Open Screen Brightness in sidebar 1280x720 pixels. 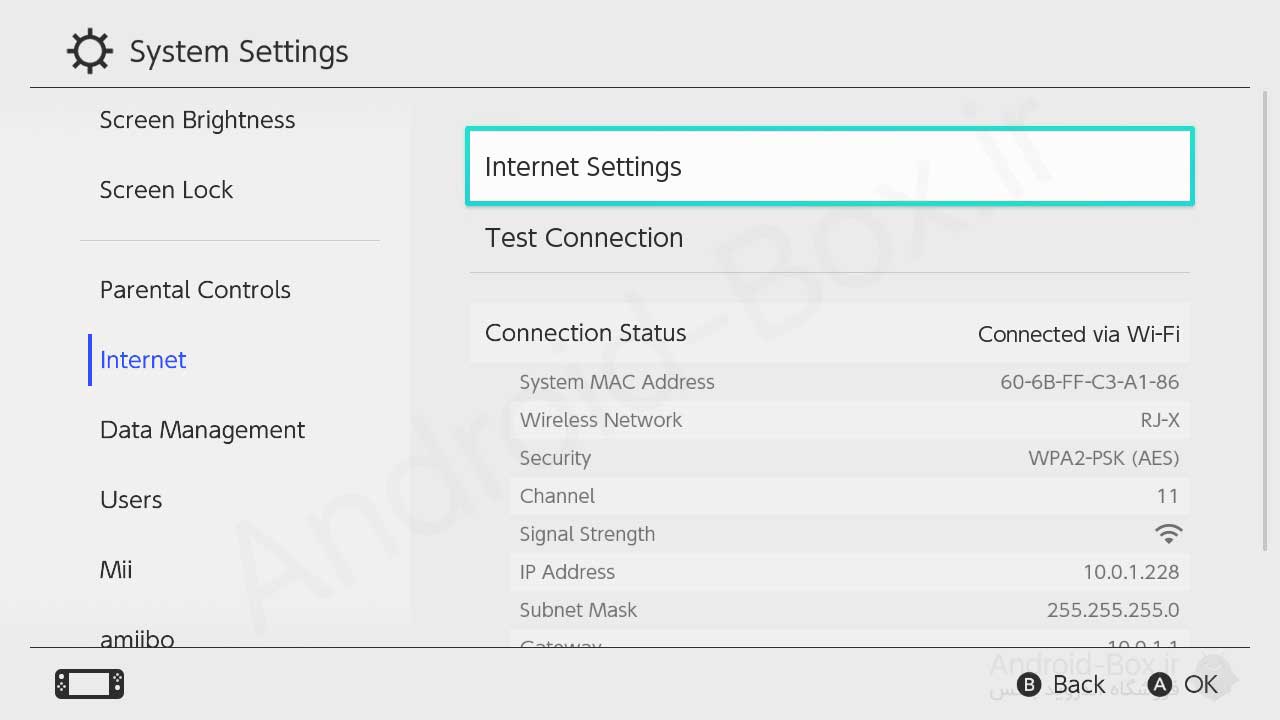click(x=197, y=121)
